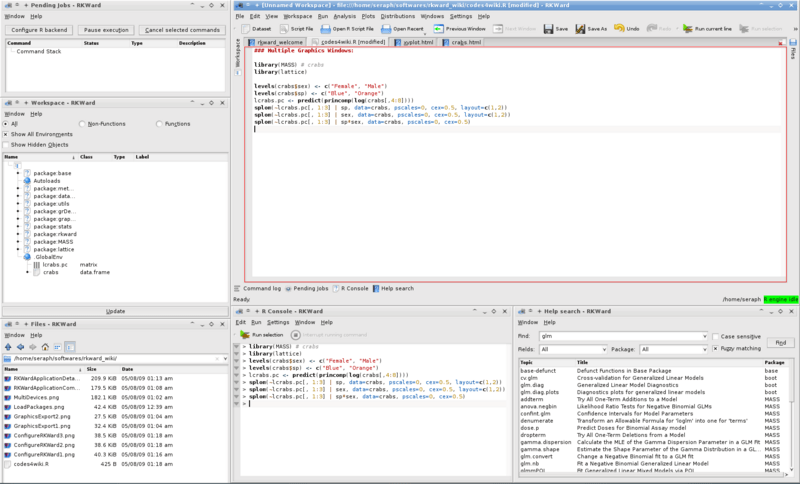Expand package:lattice tree node
The height and width of the screenshot is (484, 800).
18,249
